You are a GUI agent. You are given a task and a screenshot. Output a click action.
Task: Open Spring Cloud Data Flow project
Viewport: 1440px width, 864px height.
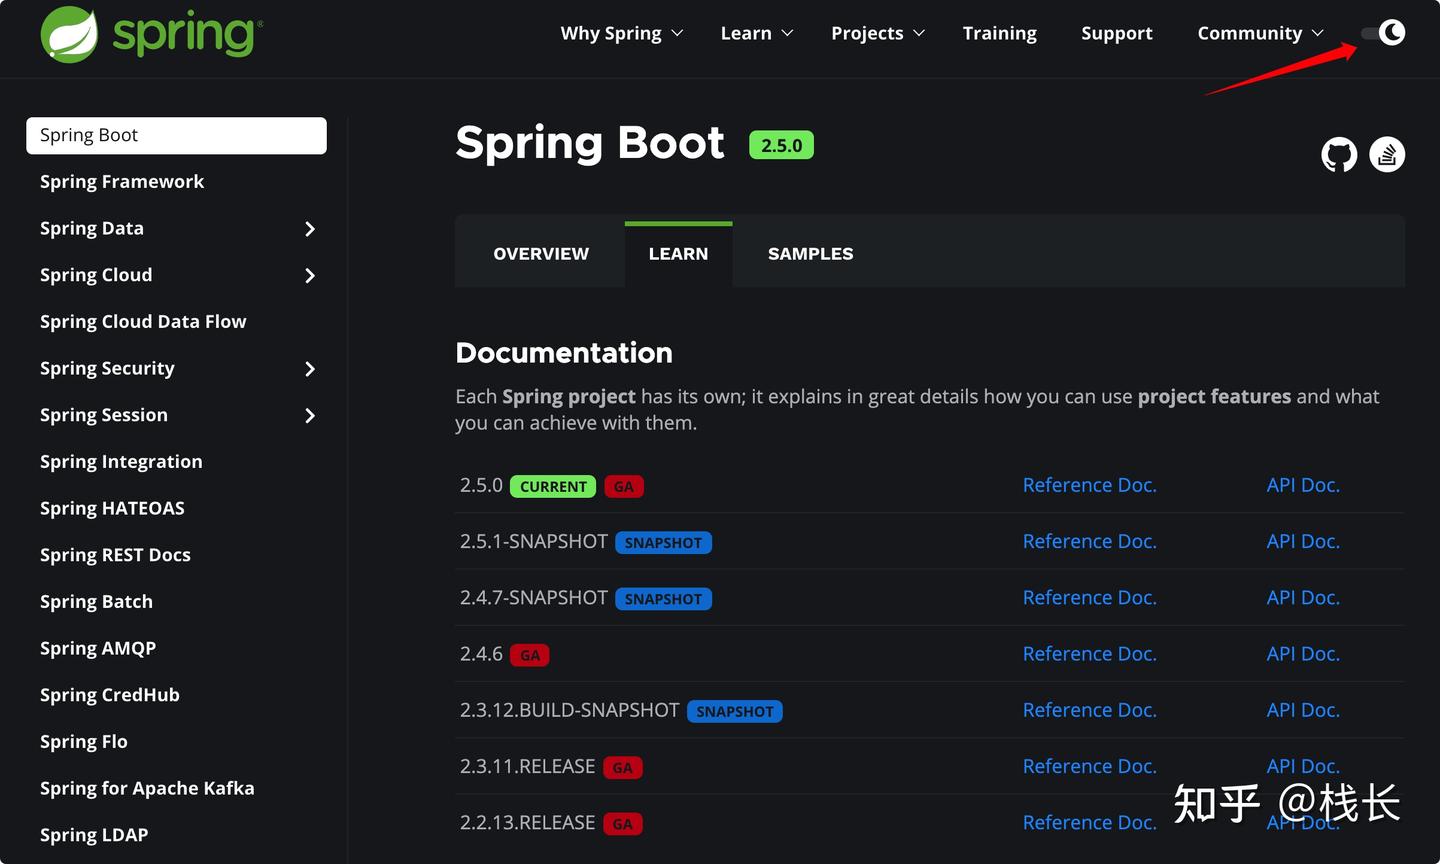click(x=143, y=322)
